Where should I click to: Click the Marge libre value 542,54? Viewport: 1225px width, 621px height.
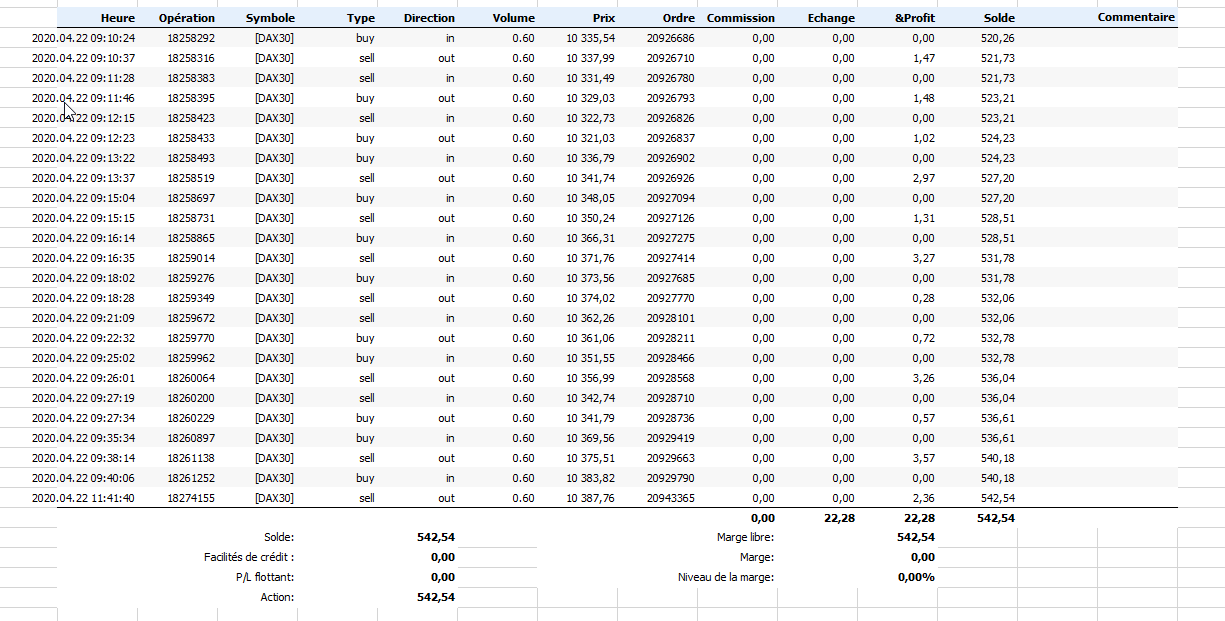[916, 537]
